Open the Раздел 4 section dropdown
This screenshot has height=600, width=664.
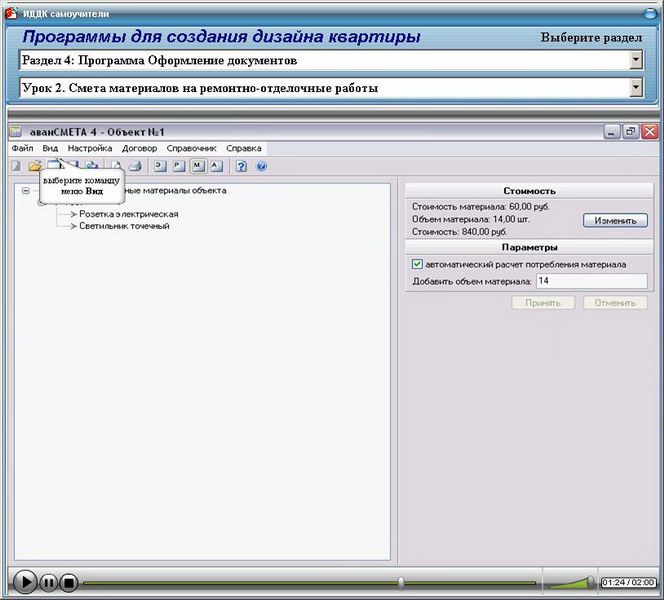pos(636,61)
